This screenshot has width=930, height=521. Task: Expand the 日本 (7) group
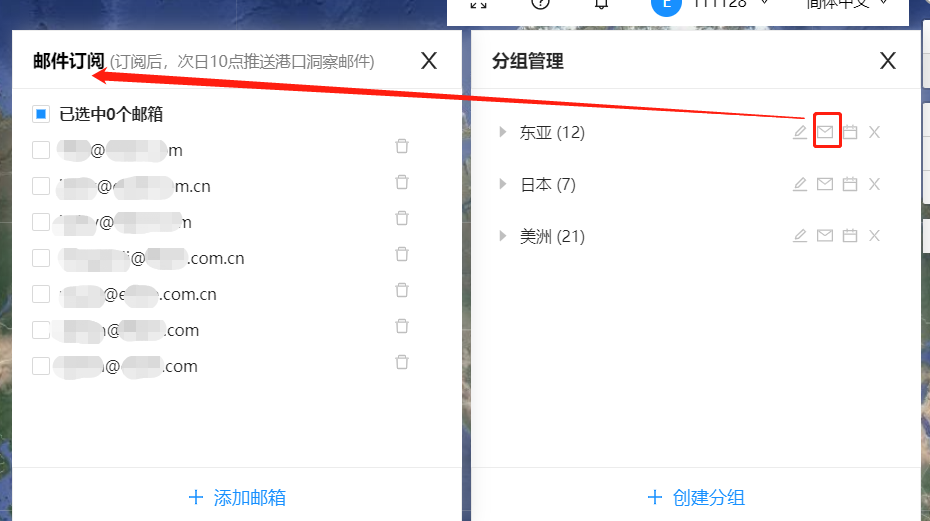[502, 184]
